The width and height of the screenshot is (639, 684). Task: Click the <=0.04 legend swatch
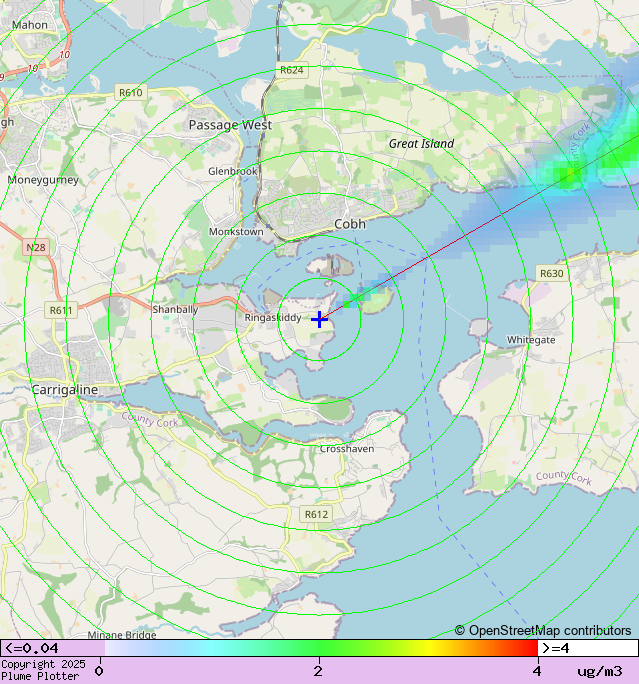coord(52,648)
